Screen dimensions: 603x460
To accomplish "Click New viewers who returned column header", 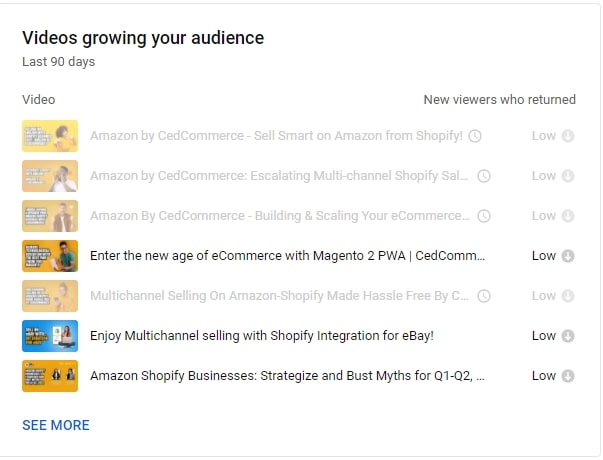I will pyautogui.click(x=500, y=100).
